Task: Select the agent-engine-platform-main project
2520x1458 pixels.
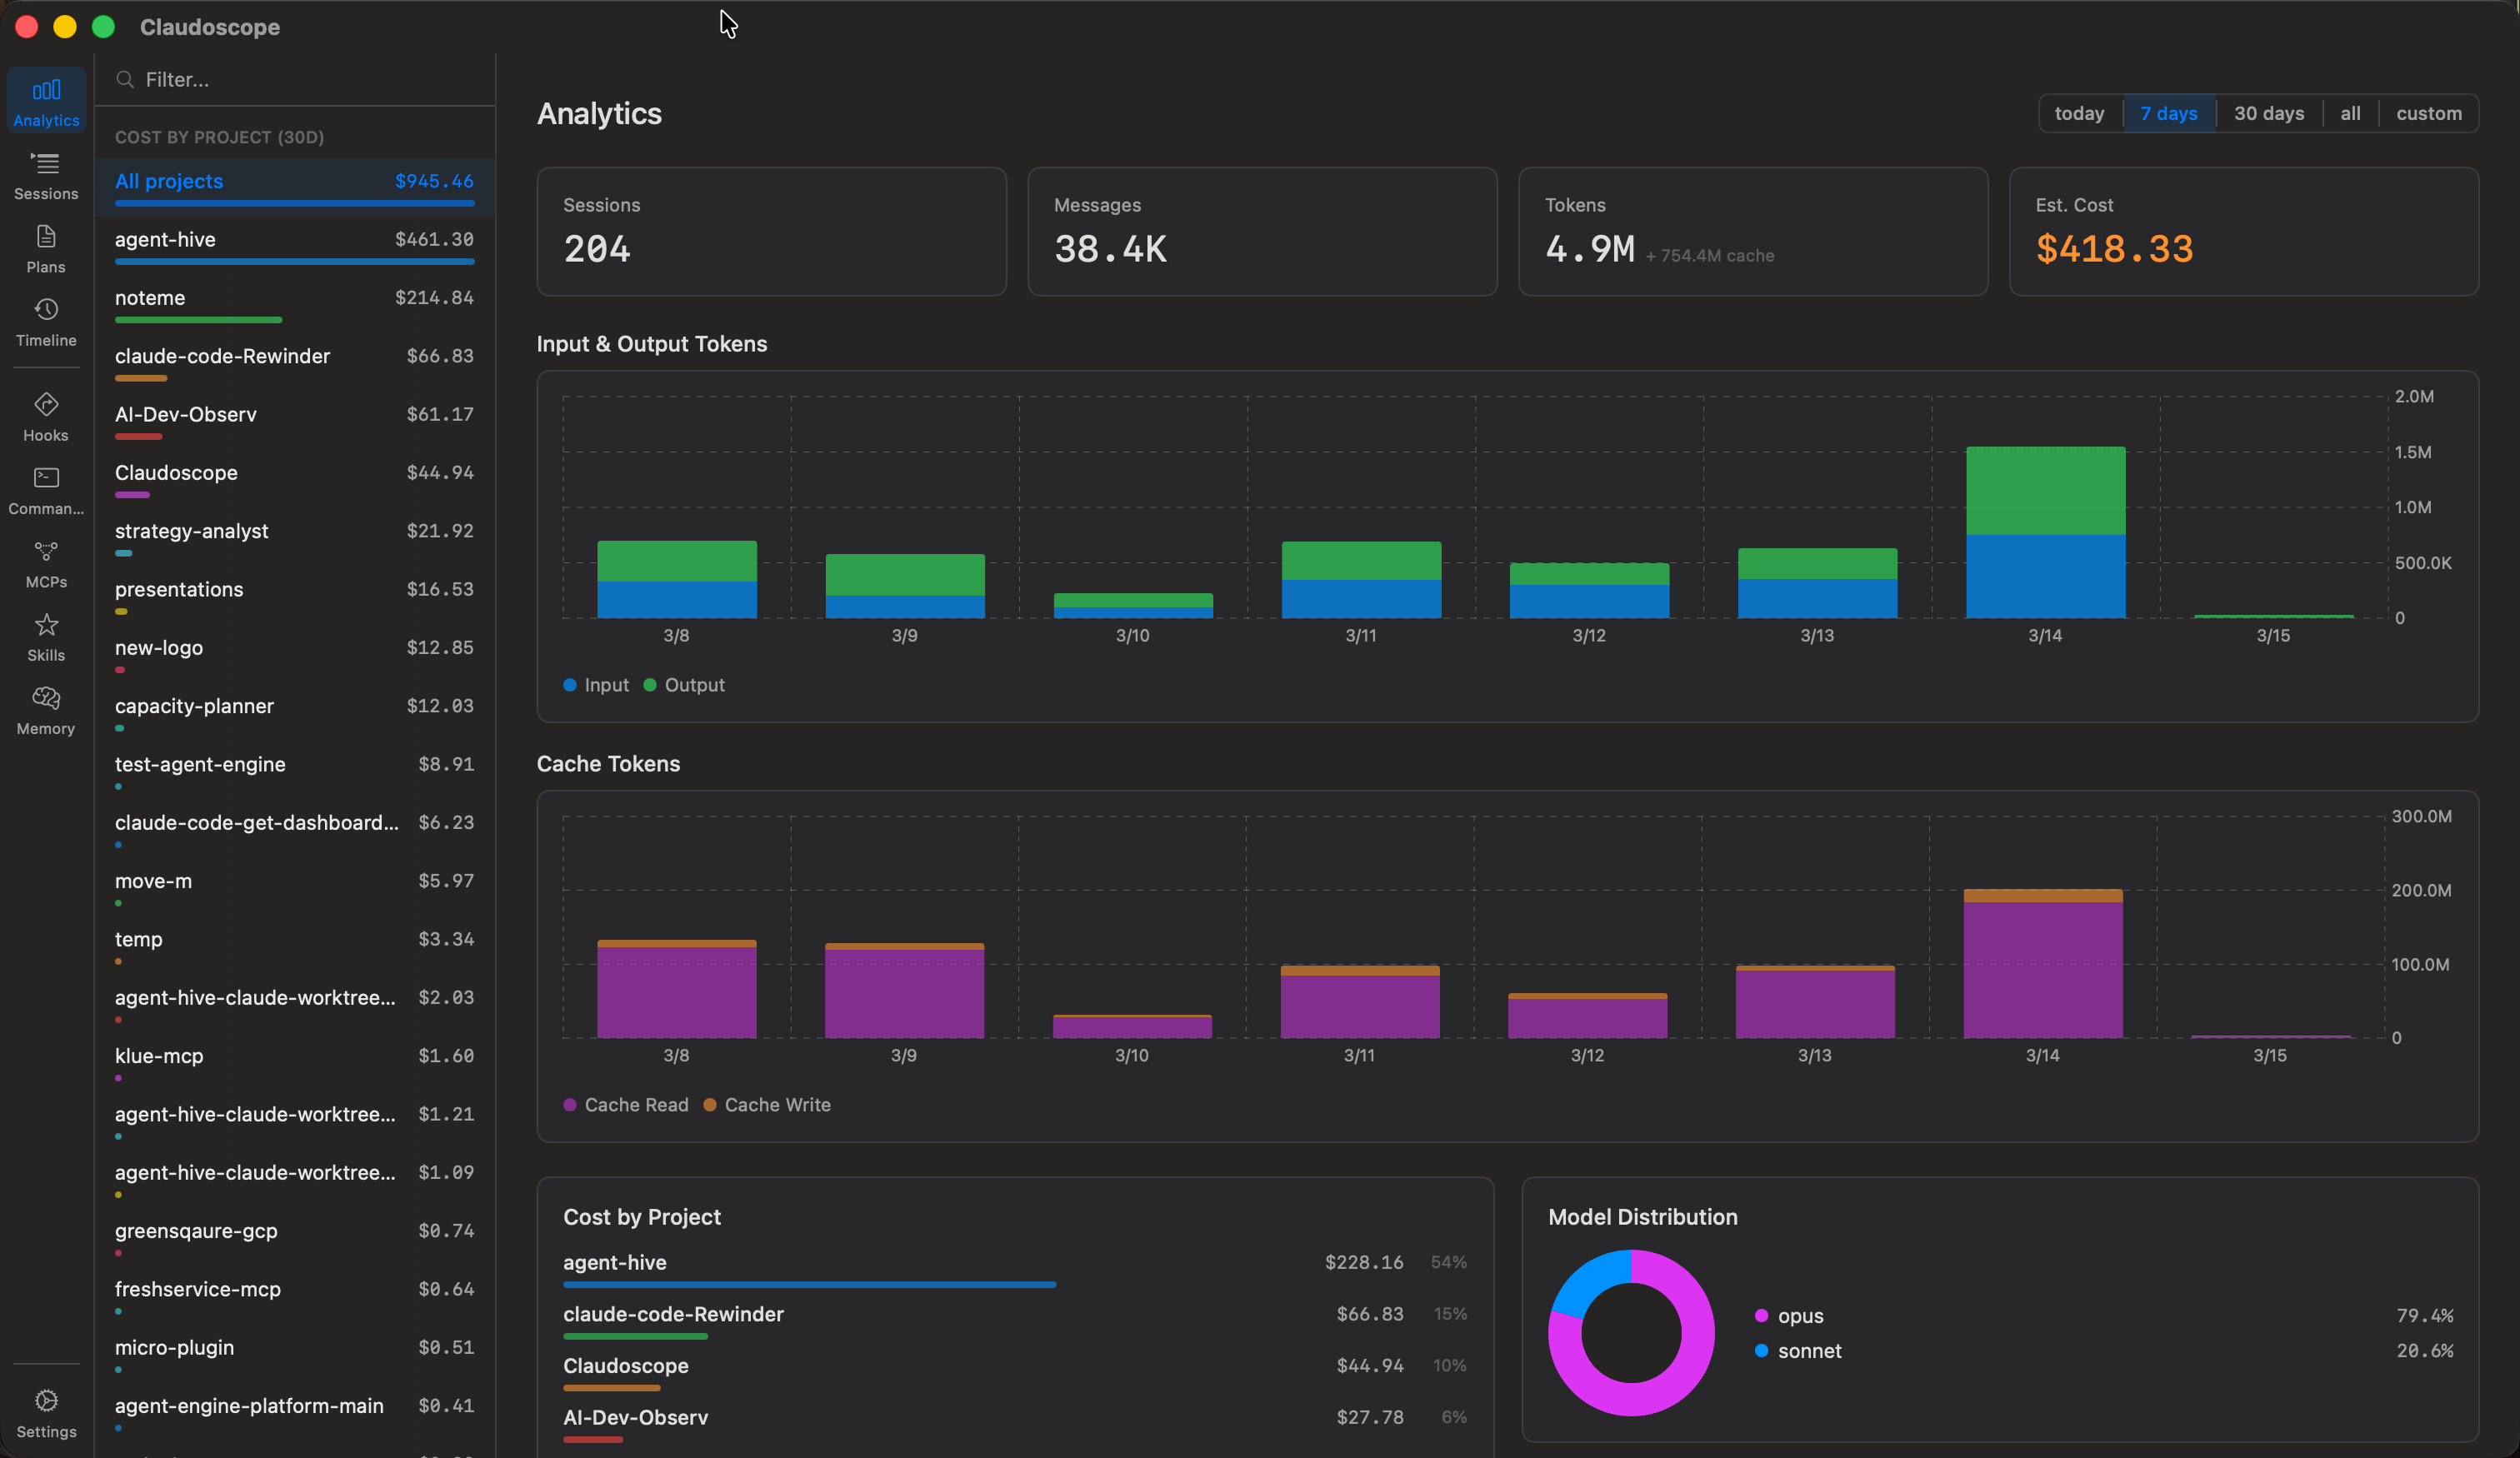Action: pyautogui.click(x=295, y=1412)
